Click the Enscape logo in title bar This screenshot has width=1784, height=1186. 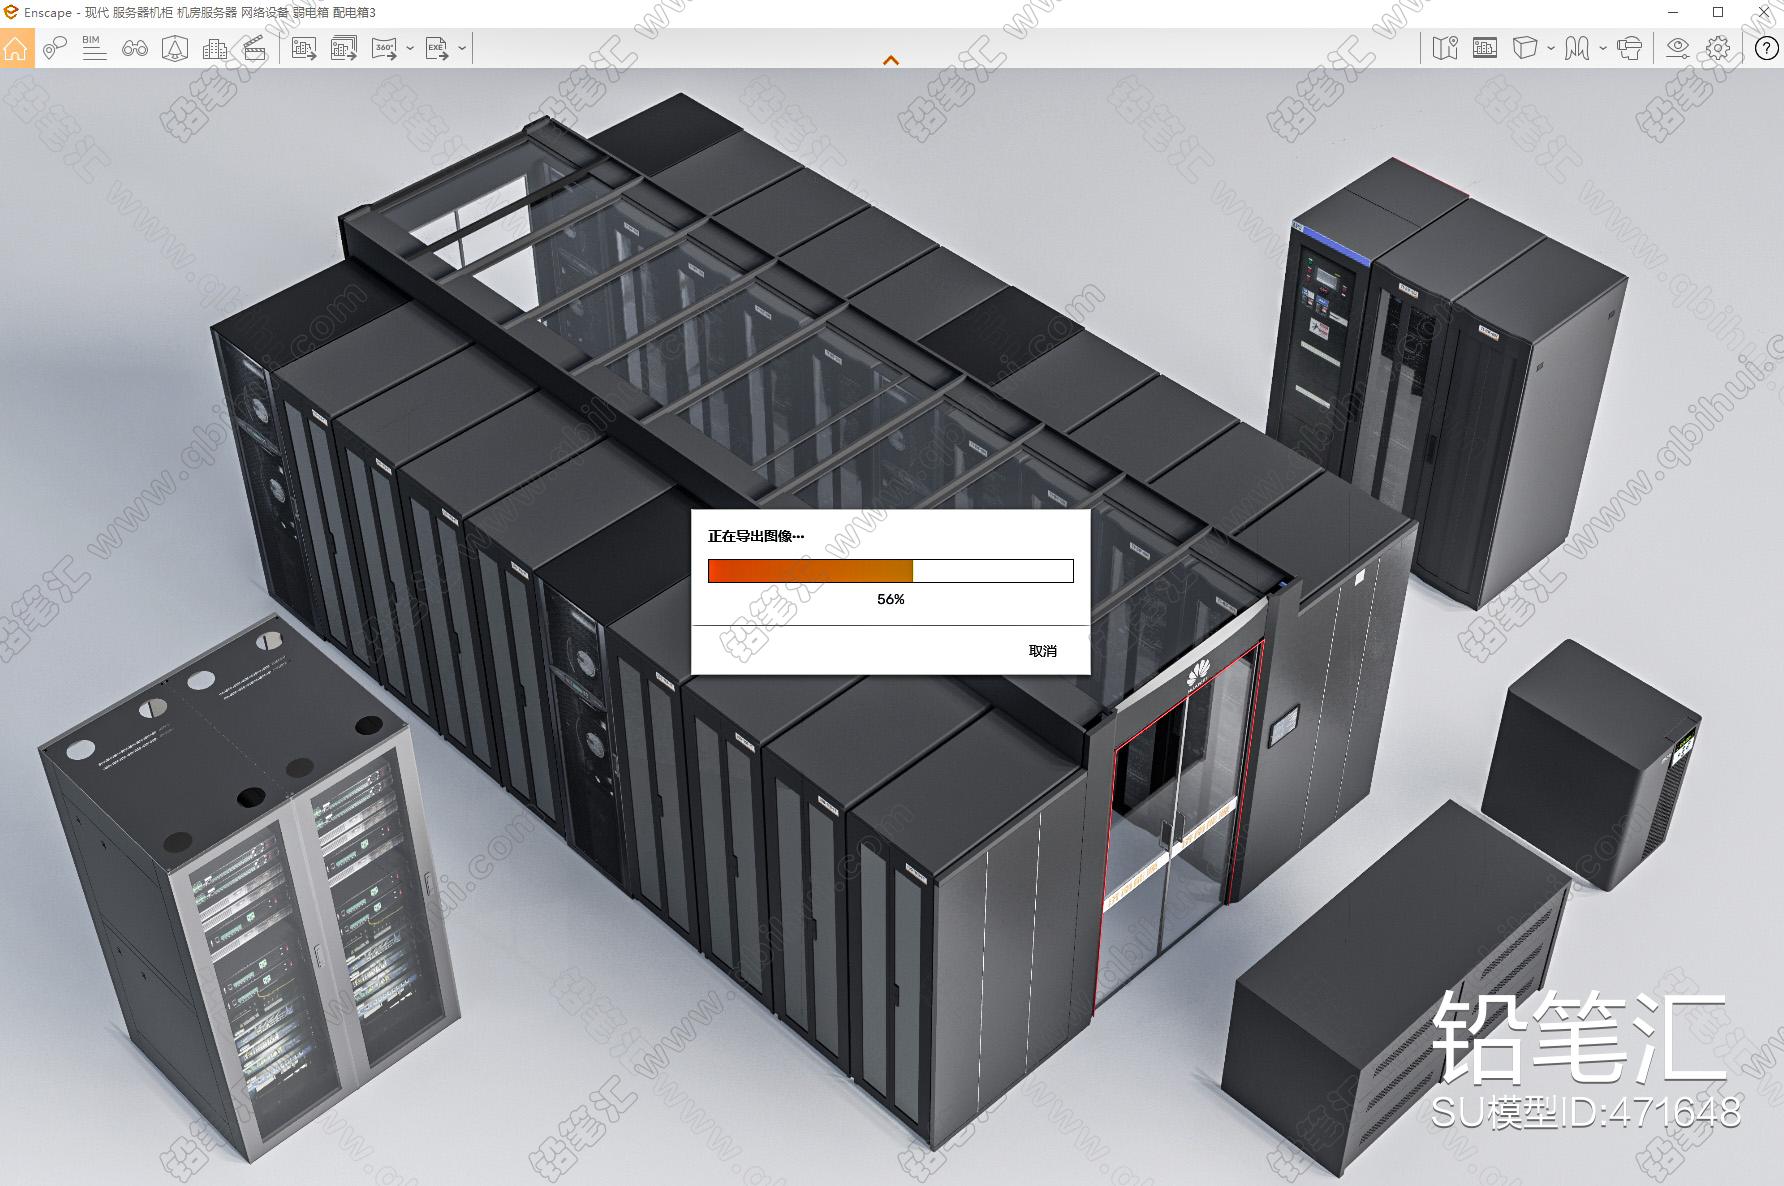point(12,12)
